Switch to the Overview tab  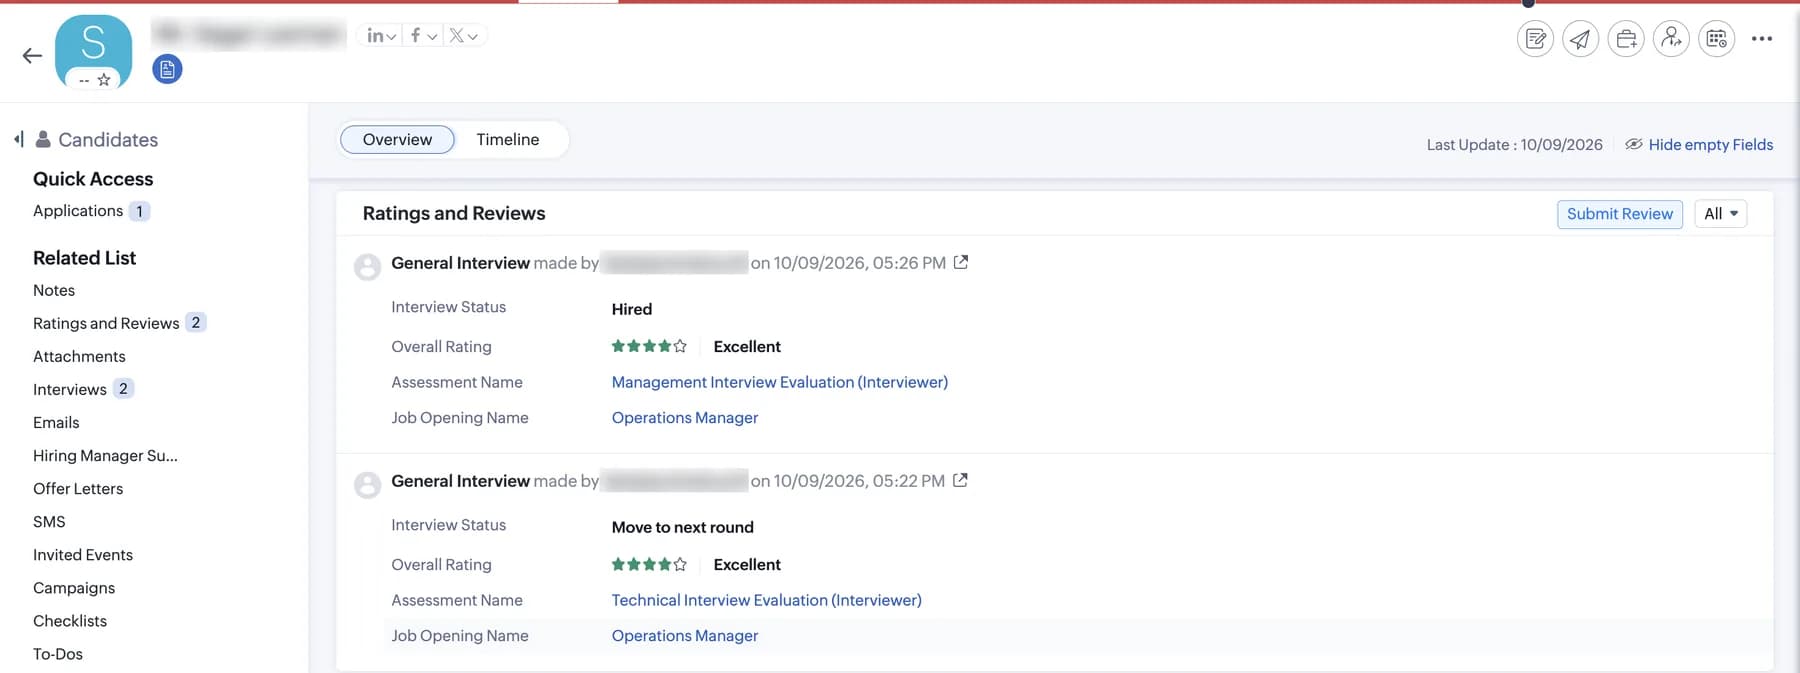tap(397, 140)
